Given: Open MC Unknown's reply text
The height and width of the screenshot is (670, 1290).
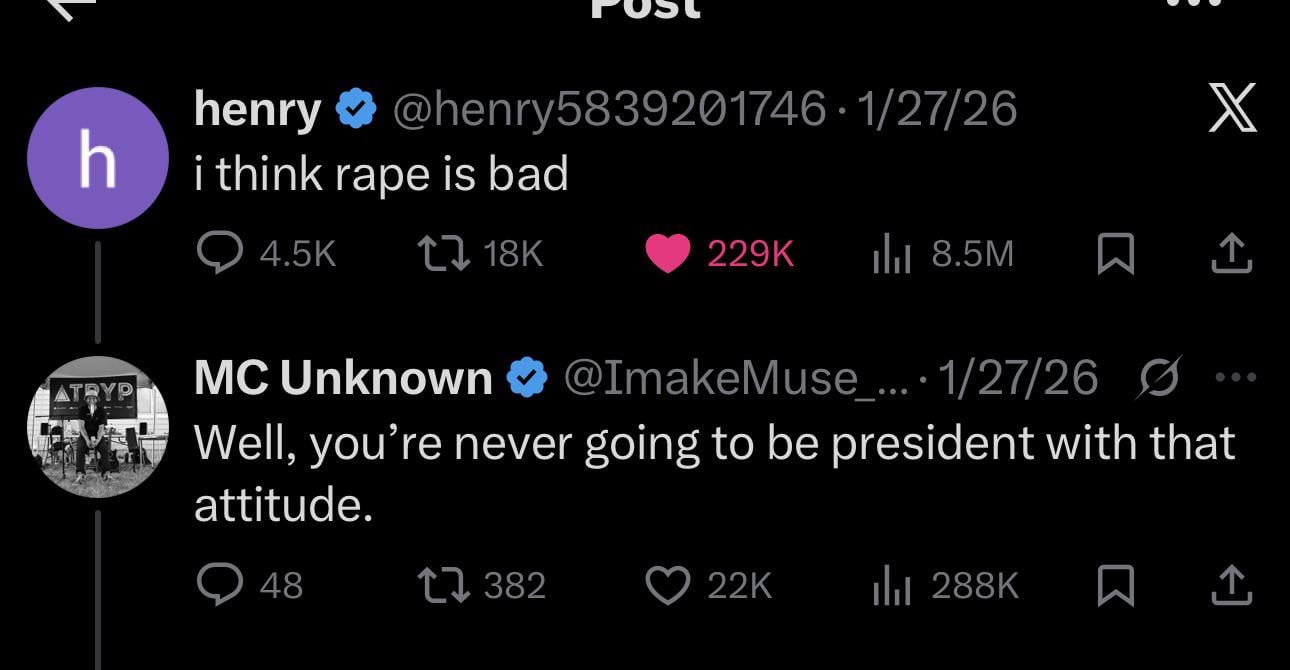Looking at the screenshot, I should 713,473.
